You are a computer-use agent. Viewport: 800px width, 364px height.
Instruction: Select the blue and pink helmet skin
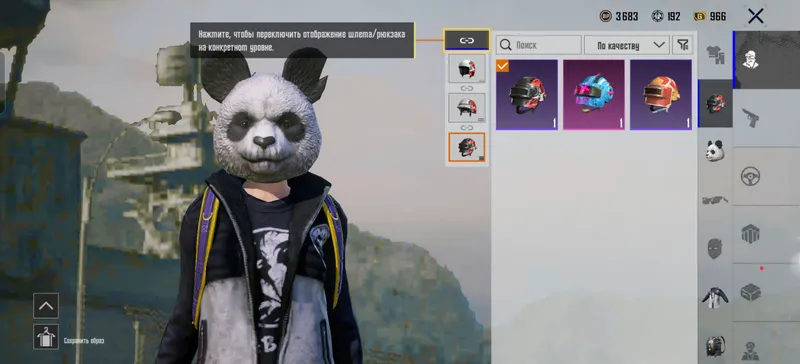(594, 95)
